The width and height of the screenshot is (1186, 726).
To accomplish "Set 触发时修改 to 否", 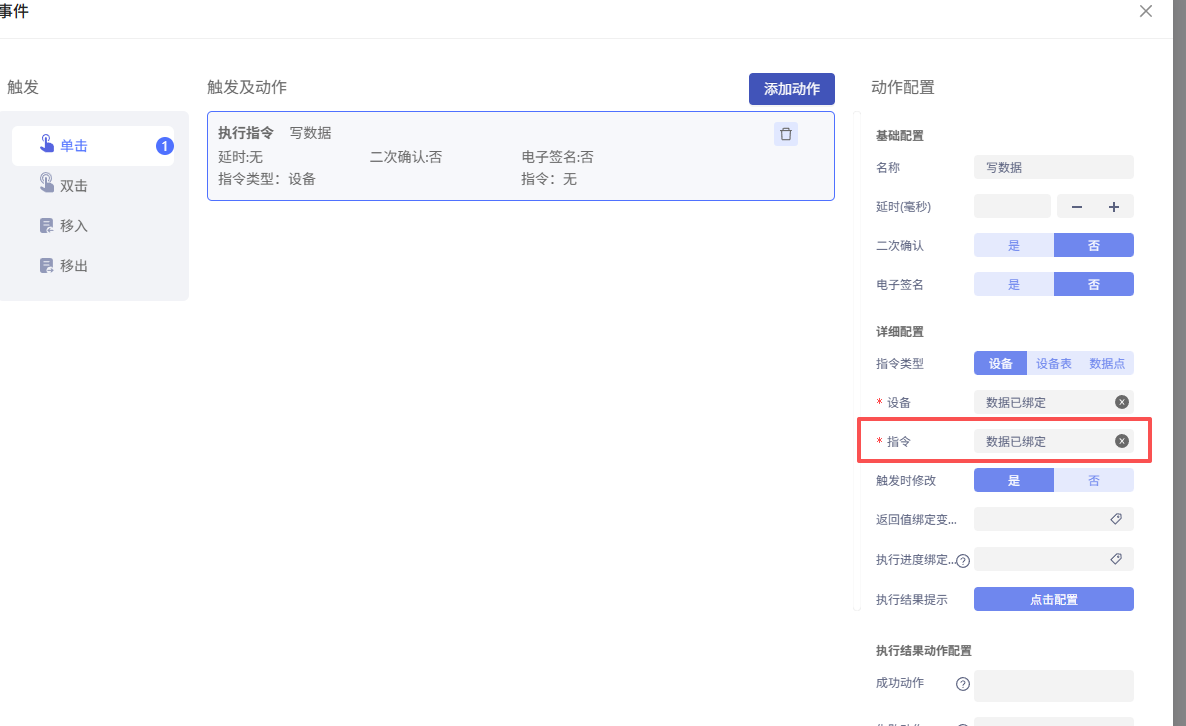I will tap(1093, 480).
